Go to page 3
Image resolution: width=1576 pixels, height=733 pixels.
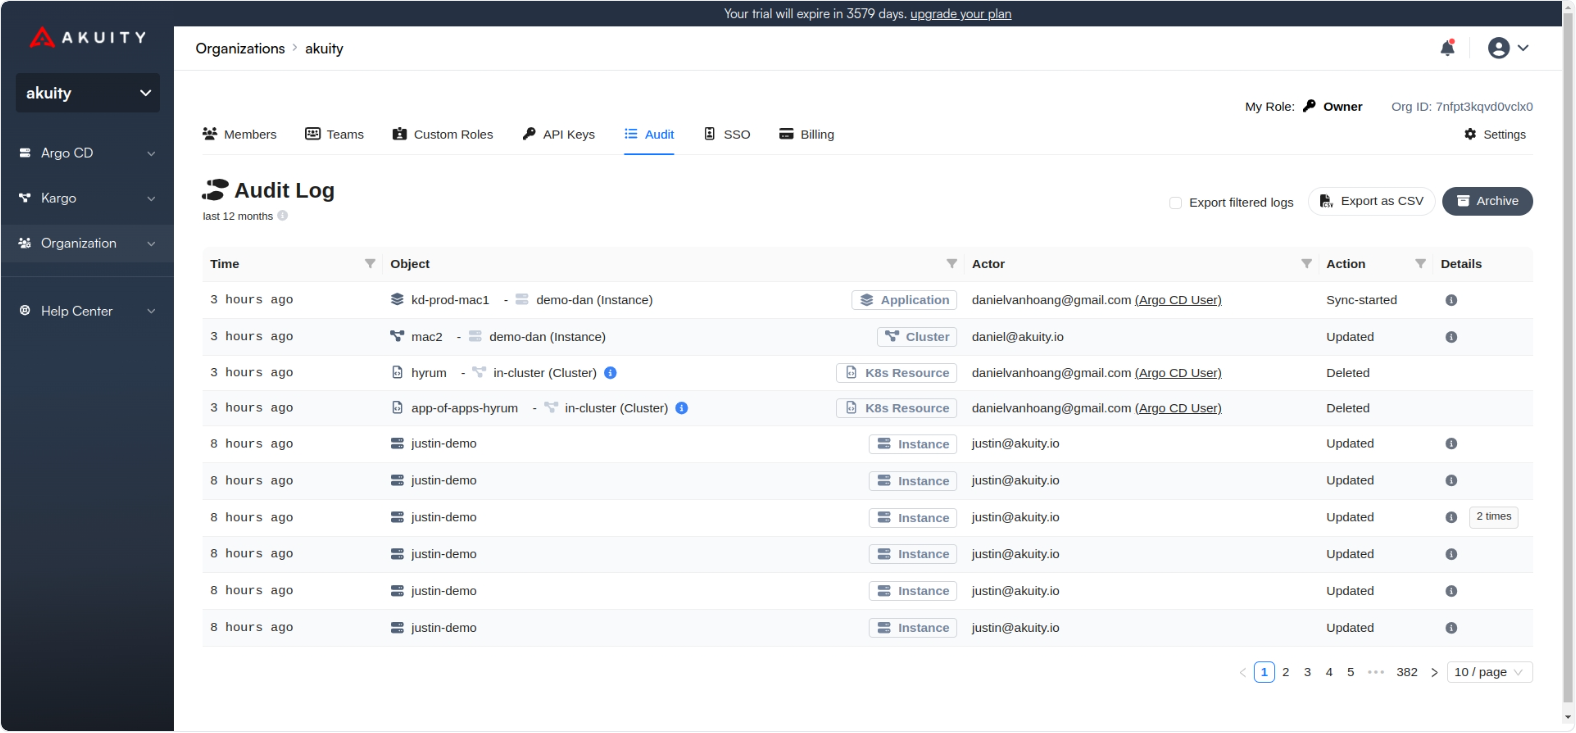coord(1307,672)
